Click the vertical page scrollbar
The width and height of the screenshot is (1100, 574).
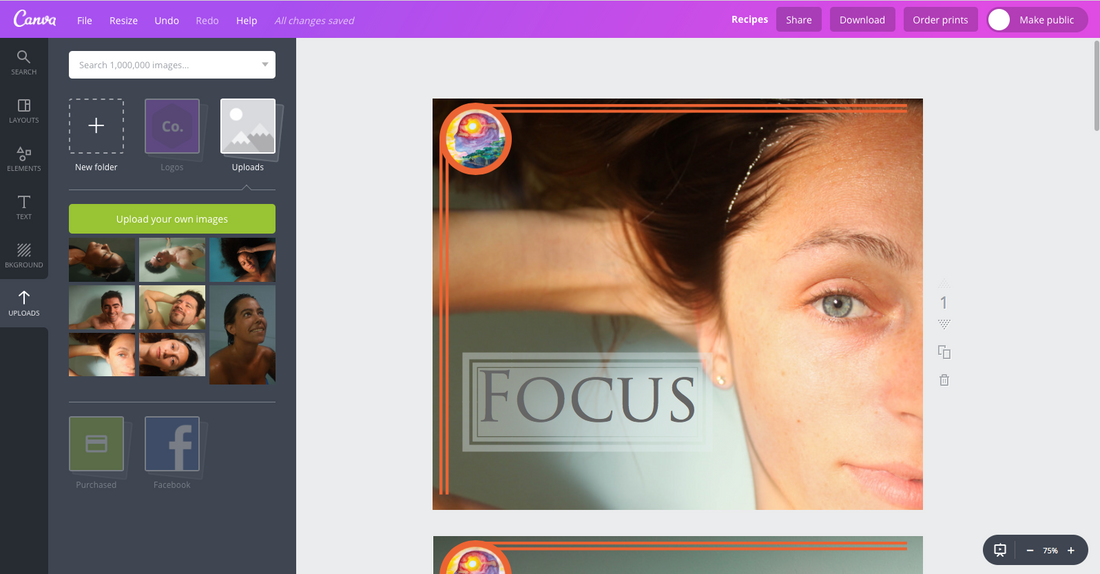tap(1096, 86)
